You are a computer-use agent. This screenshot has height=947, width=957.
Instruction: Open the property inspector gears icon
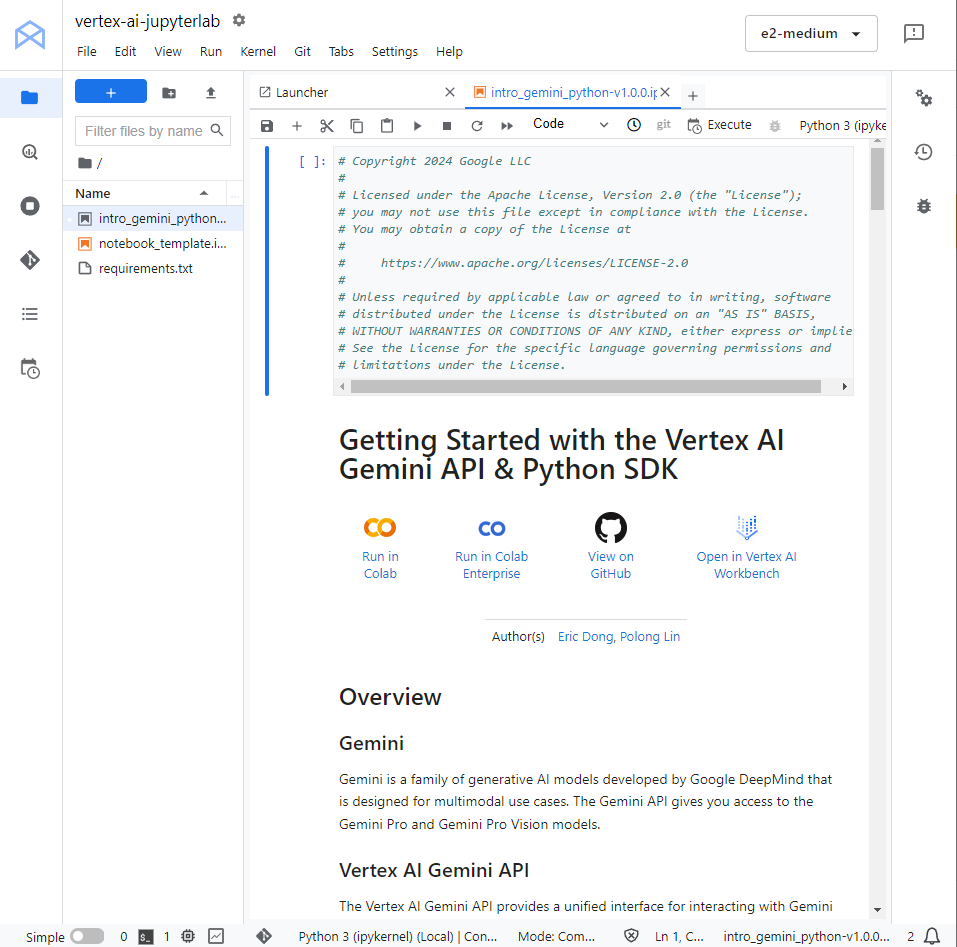(923, 98)
